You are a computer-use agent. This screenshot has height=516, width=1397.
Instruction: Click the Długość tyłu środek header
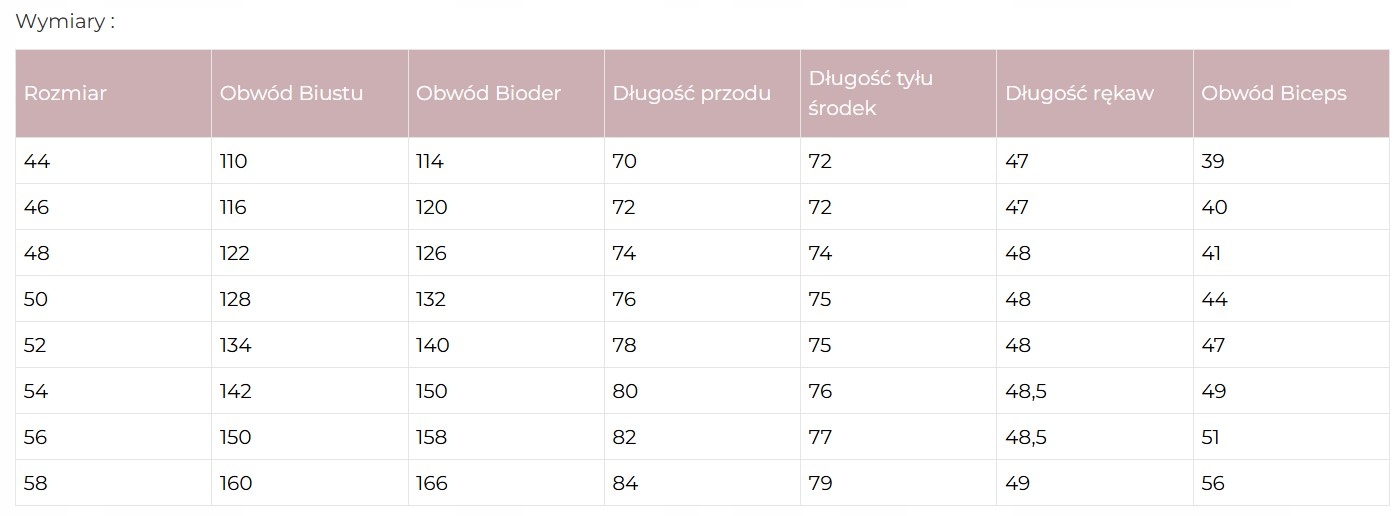pos(870,93)
